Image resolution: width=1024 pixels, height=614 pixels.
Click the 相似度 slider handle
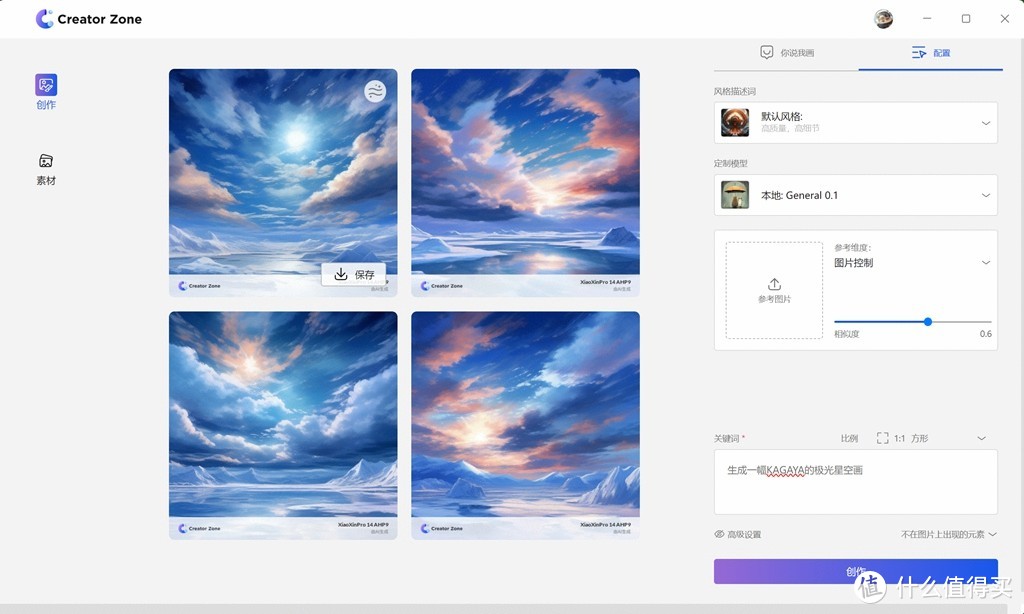[x=928, y=322]
